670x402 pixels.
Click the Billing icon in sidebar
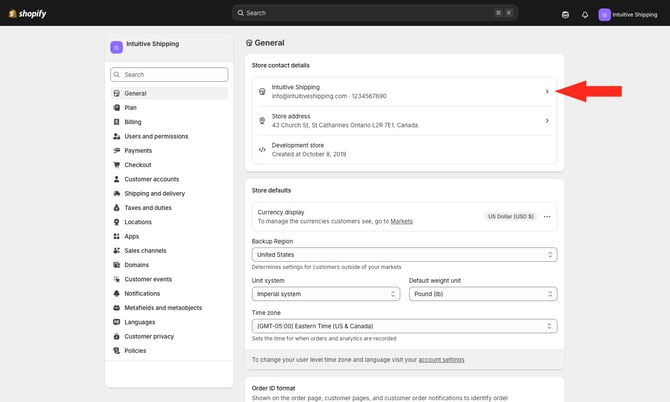[116, 122]
